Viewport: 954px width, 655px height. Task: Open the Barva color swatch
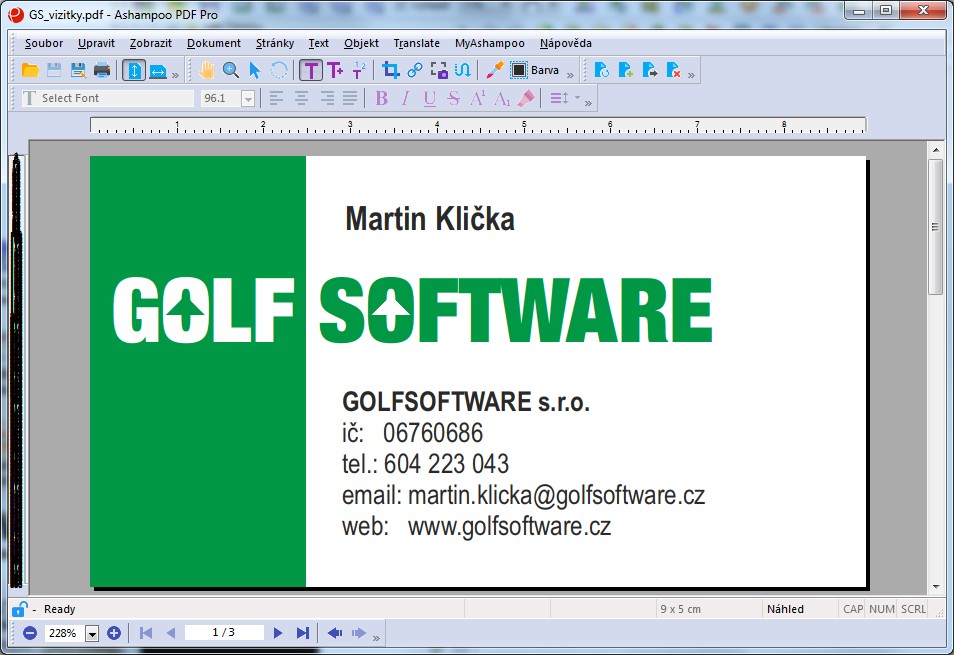click(517, 70)
